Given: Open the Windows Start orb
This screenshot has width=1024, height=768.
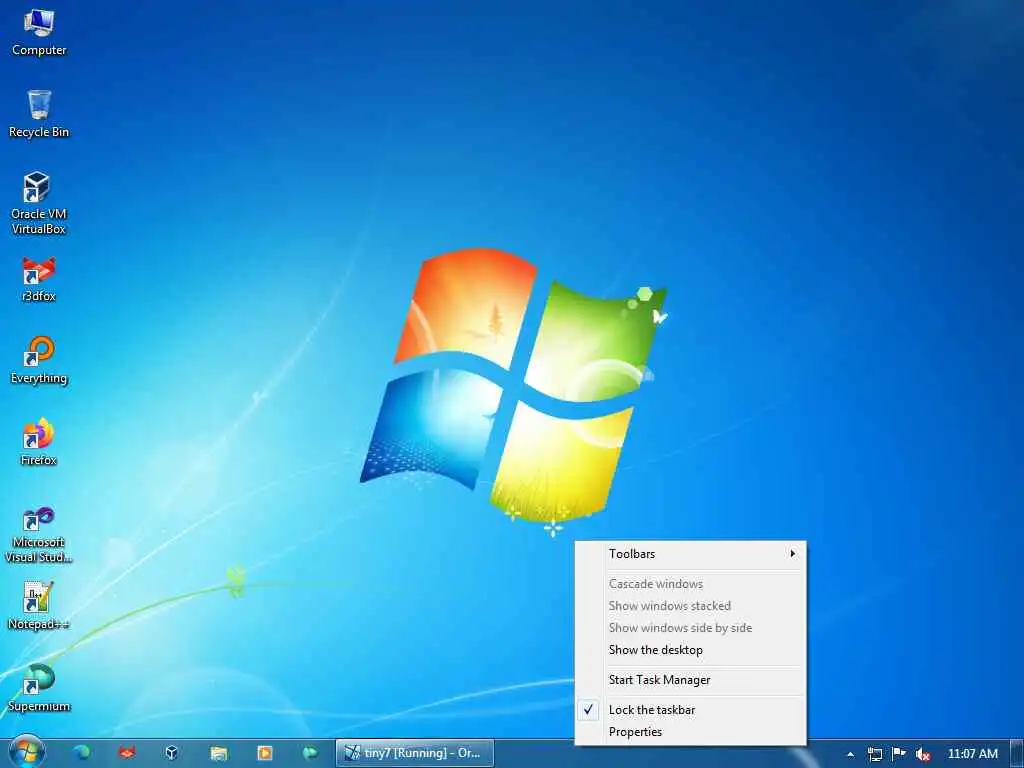Looking at the screenshot, I should coord(26,753).
